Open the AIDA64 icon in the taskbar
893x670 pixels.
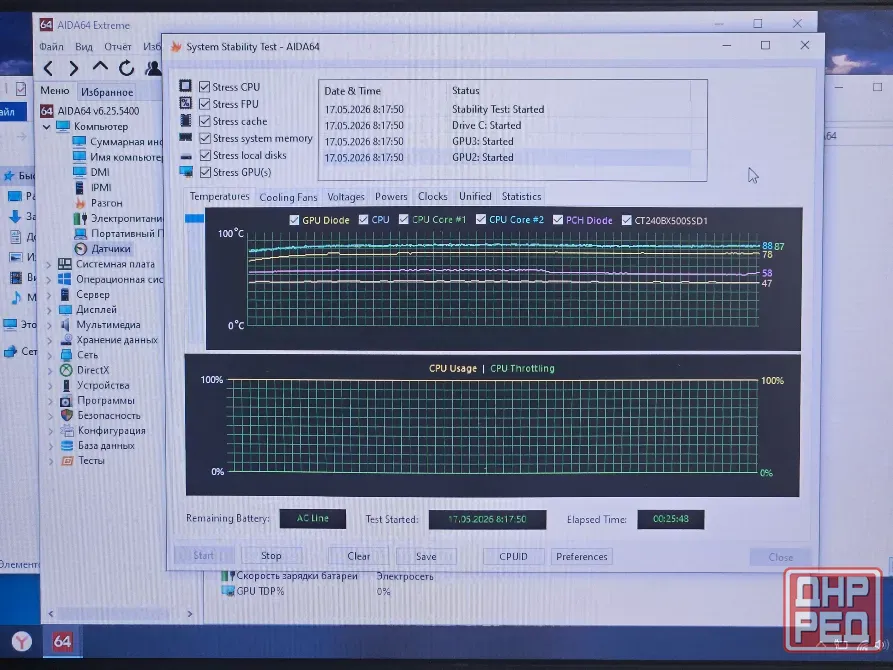point(62,642)
